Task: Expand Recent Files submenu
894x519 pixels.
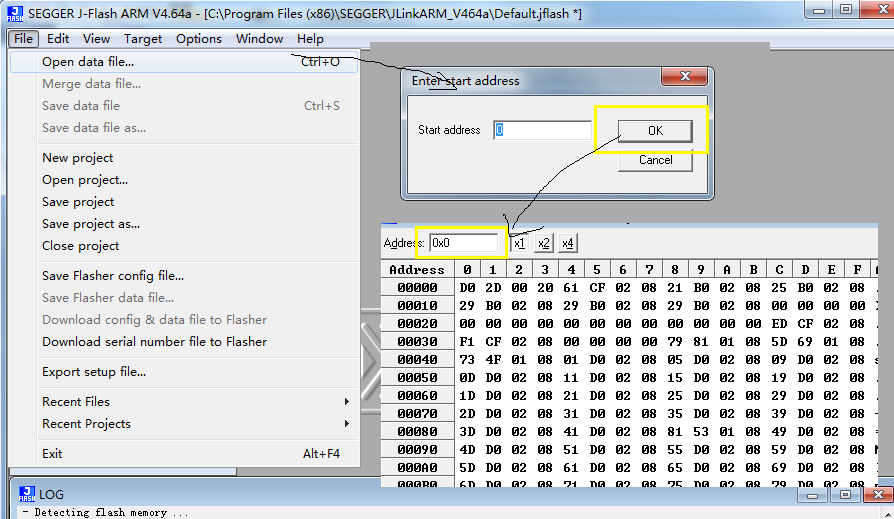Action: pyautogui.click(x=184, y=402)
